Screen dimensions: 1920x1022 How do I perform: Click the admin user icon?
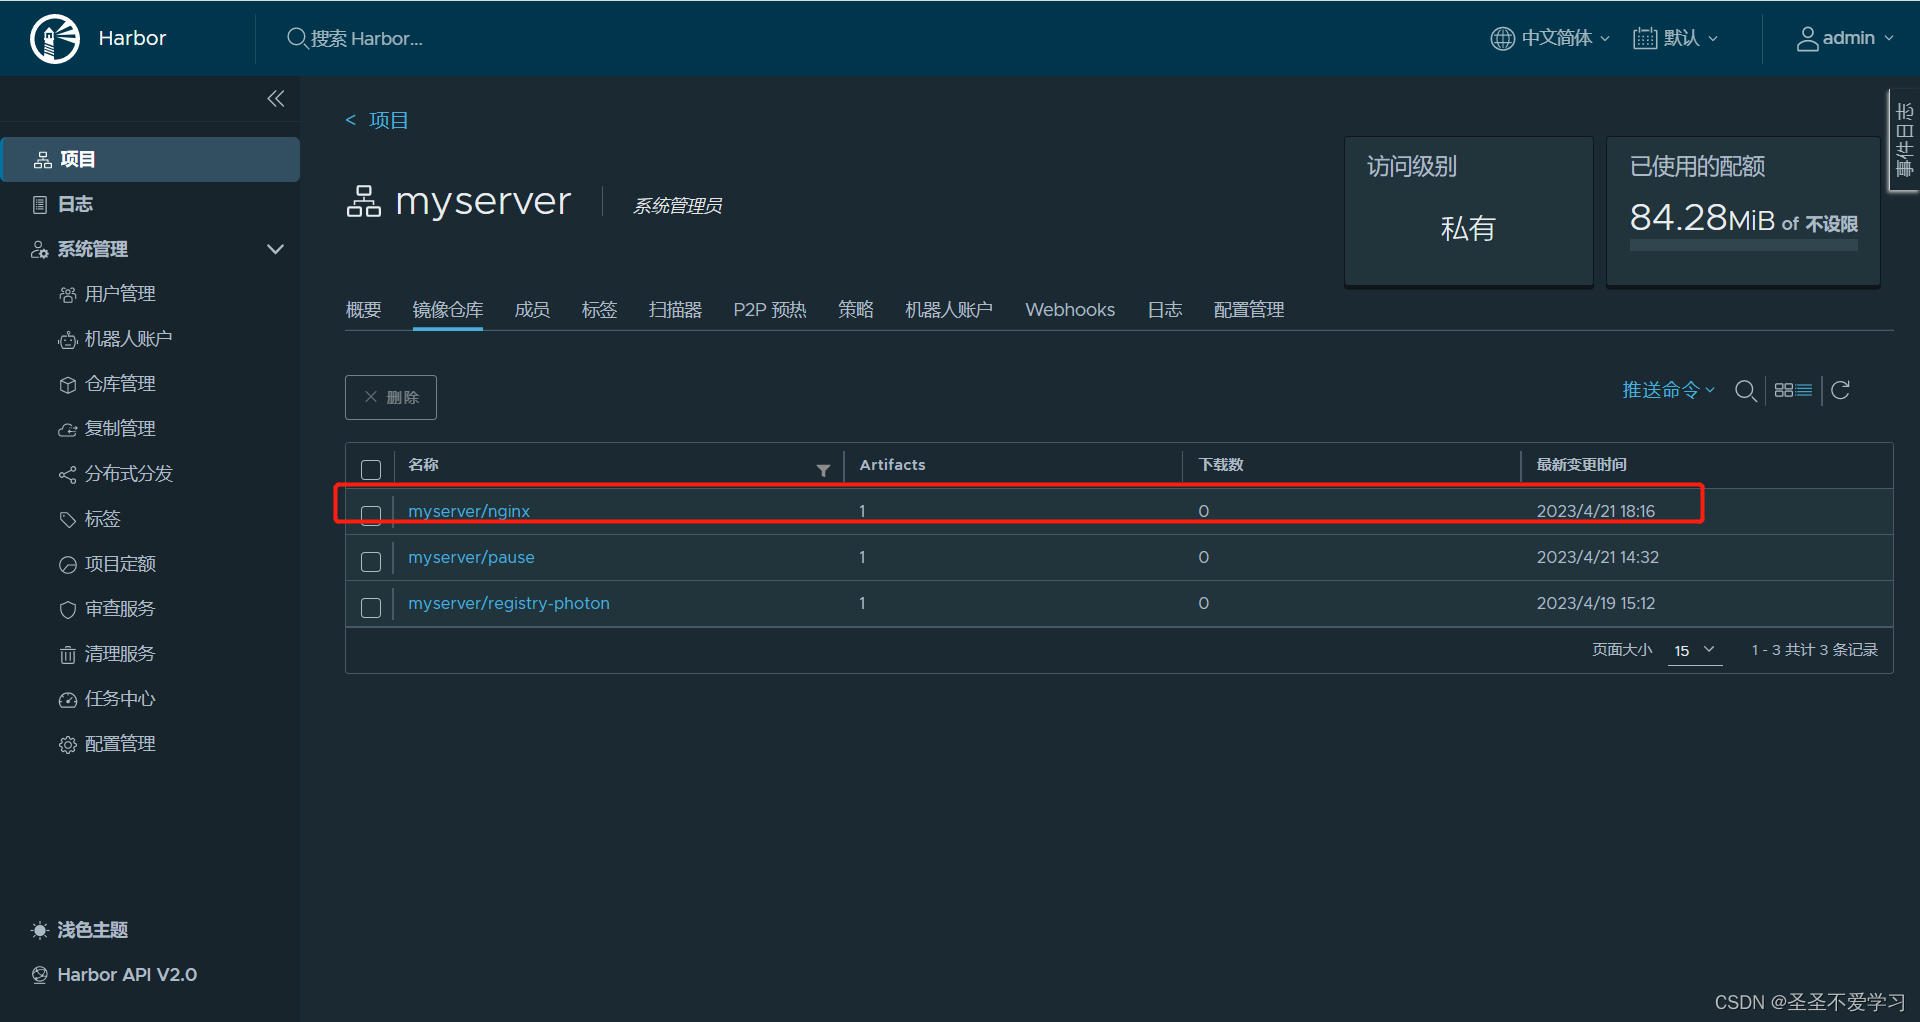tap(1807, 38)
